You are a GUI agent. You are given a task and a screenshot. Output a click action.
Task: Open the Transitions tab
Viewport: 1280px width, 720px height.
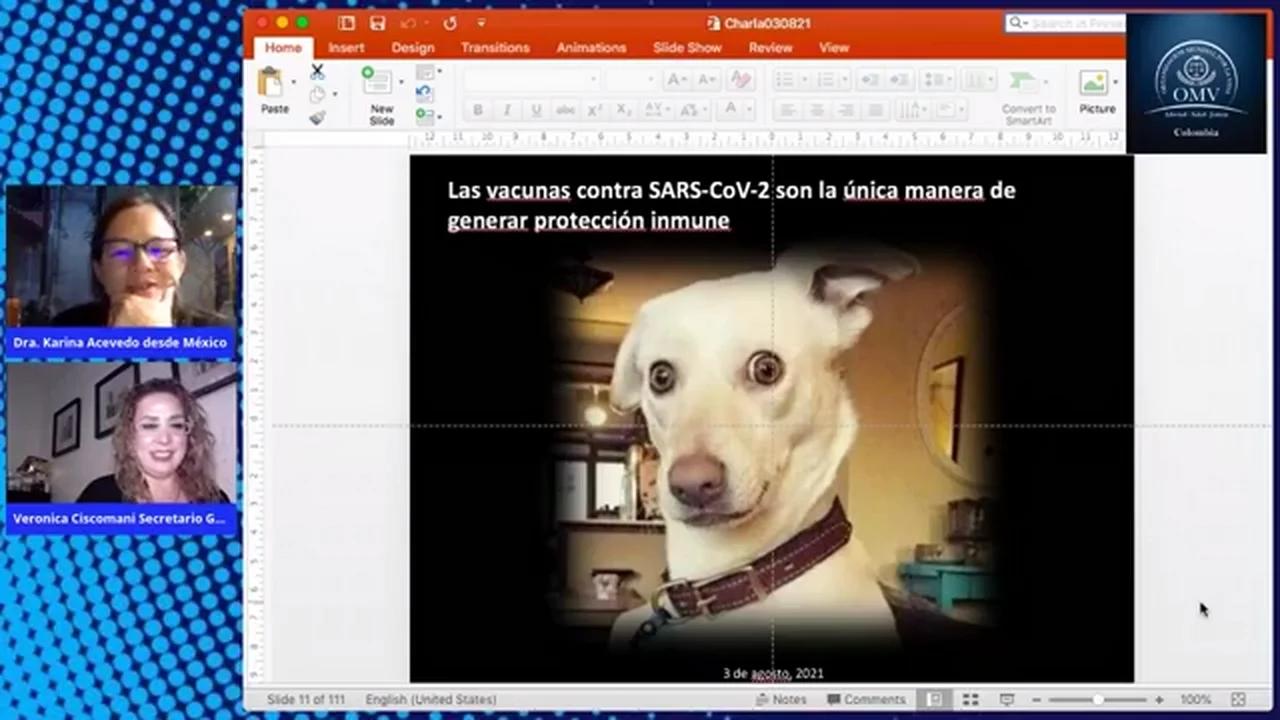[x=495, y=47]
